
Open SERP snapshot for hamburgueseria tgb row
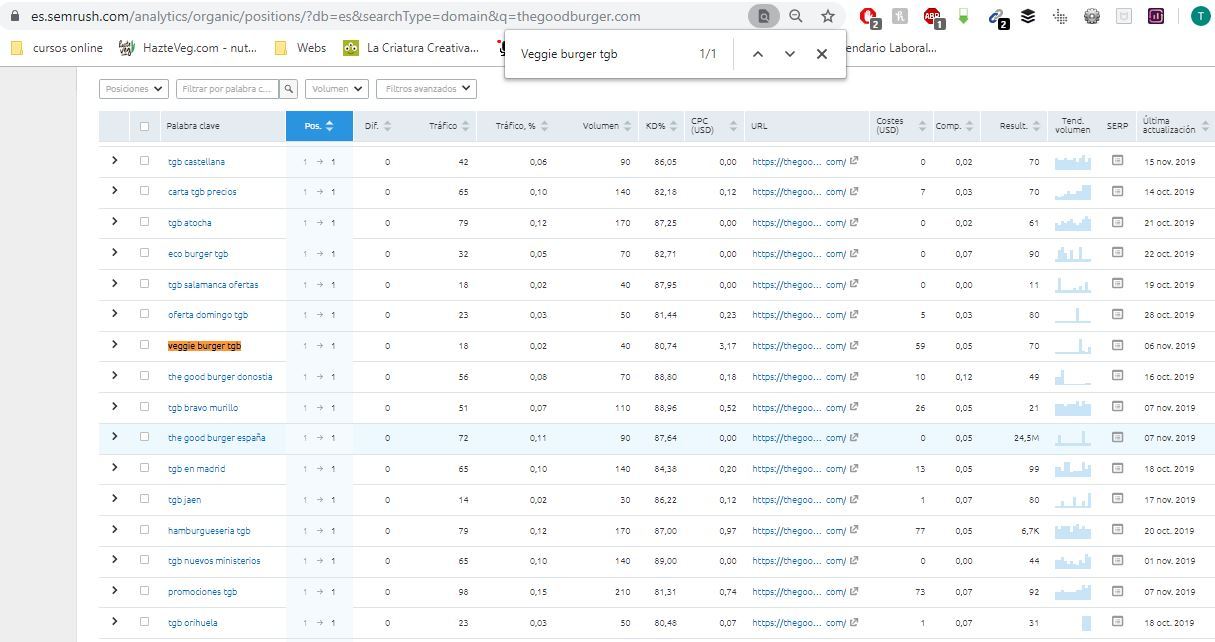(1117, 530)
